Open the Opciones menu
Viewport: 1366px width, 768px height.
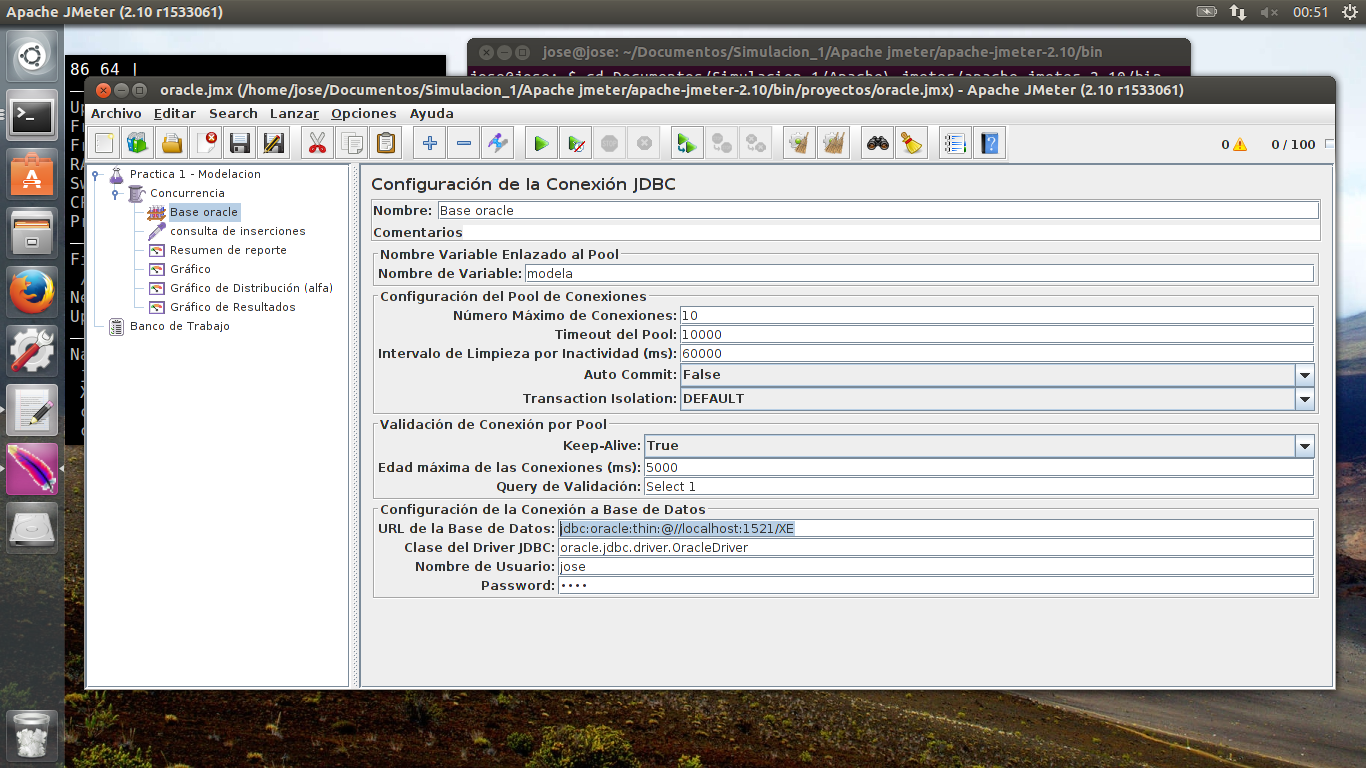click(x=364, y=114)
